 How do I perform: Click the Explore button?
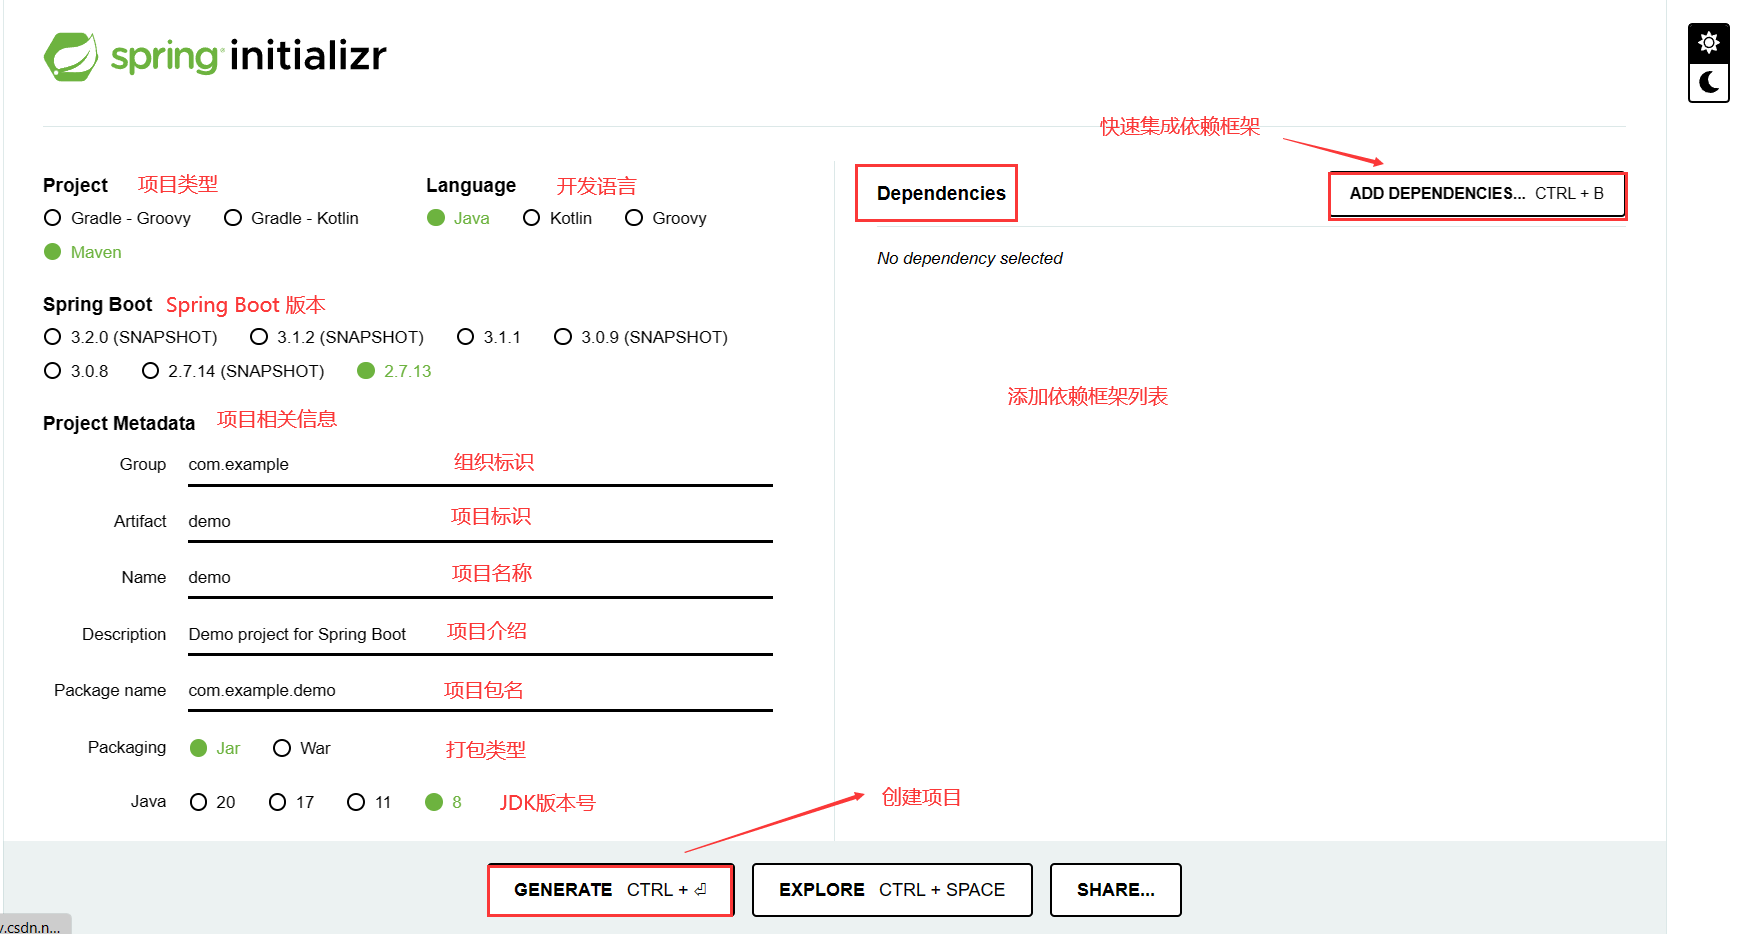(x=892, y=890)
